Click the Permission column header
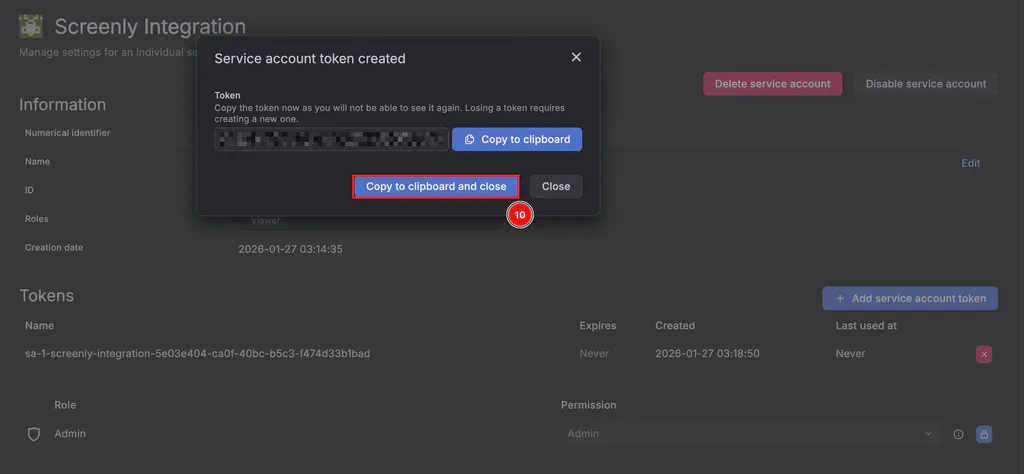Image resolution: width=1024 pixels, height=474 pixels. tap(588, 405)
